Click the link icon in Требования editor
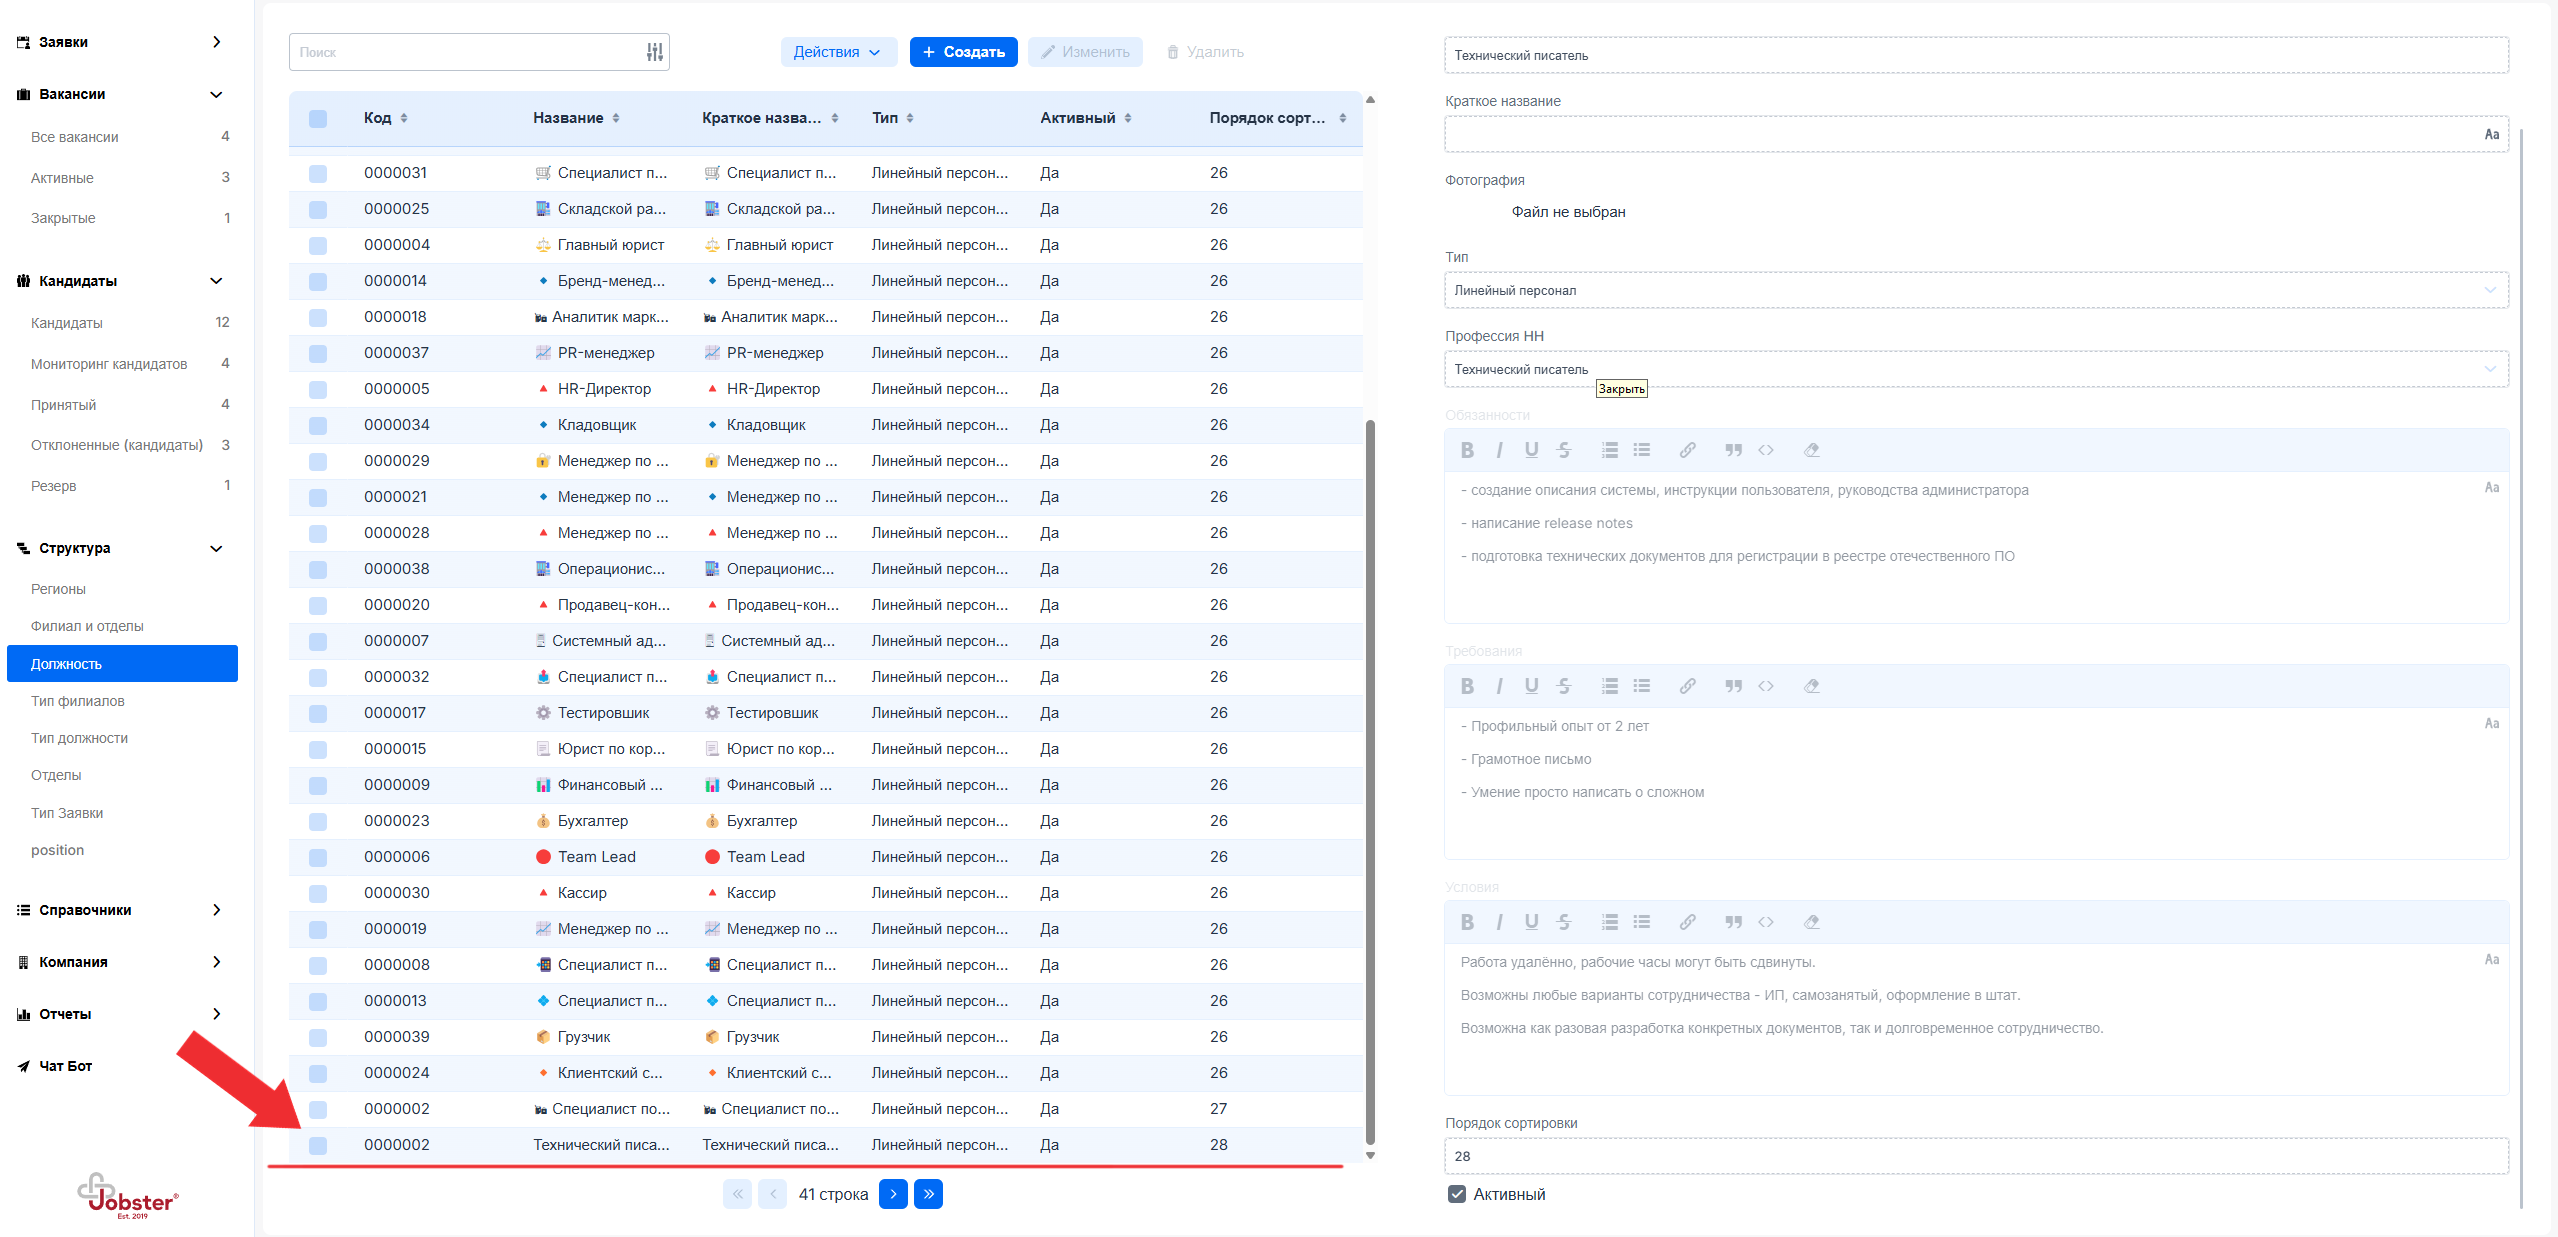 tap(1687, 686)
